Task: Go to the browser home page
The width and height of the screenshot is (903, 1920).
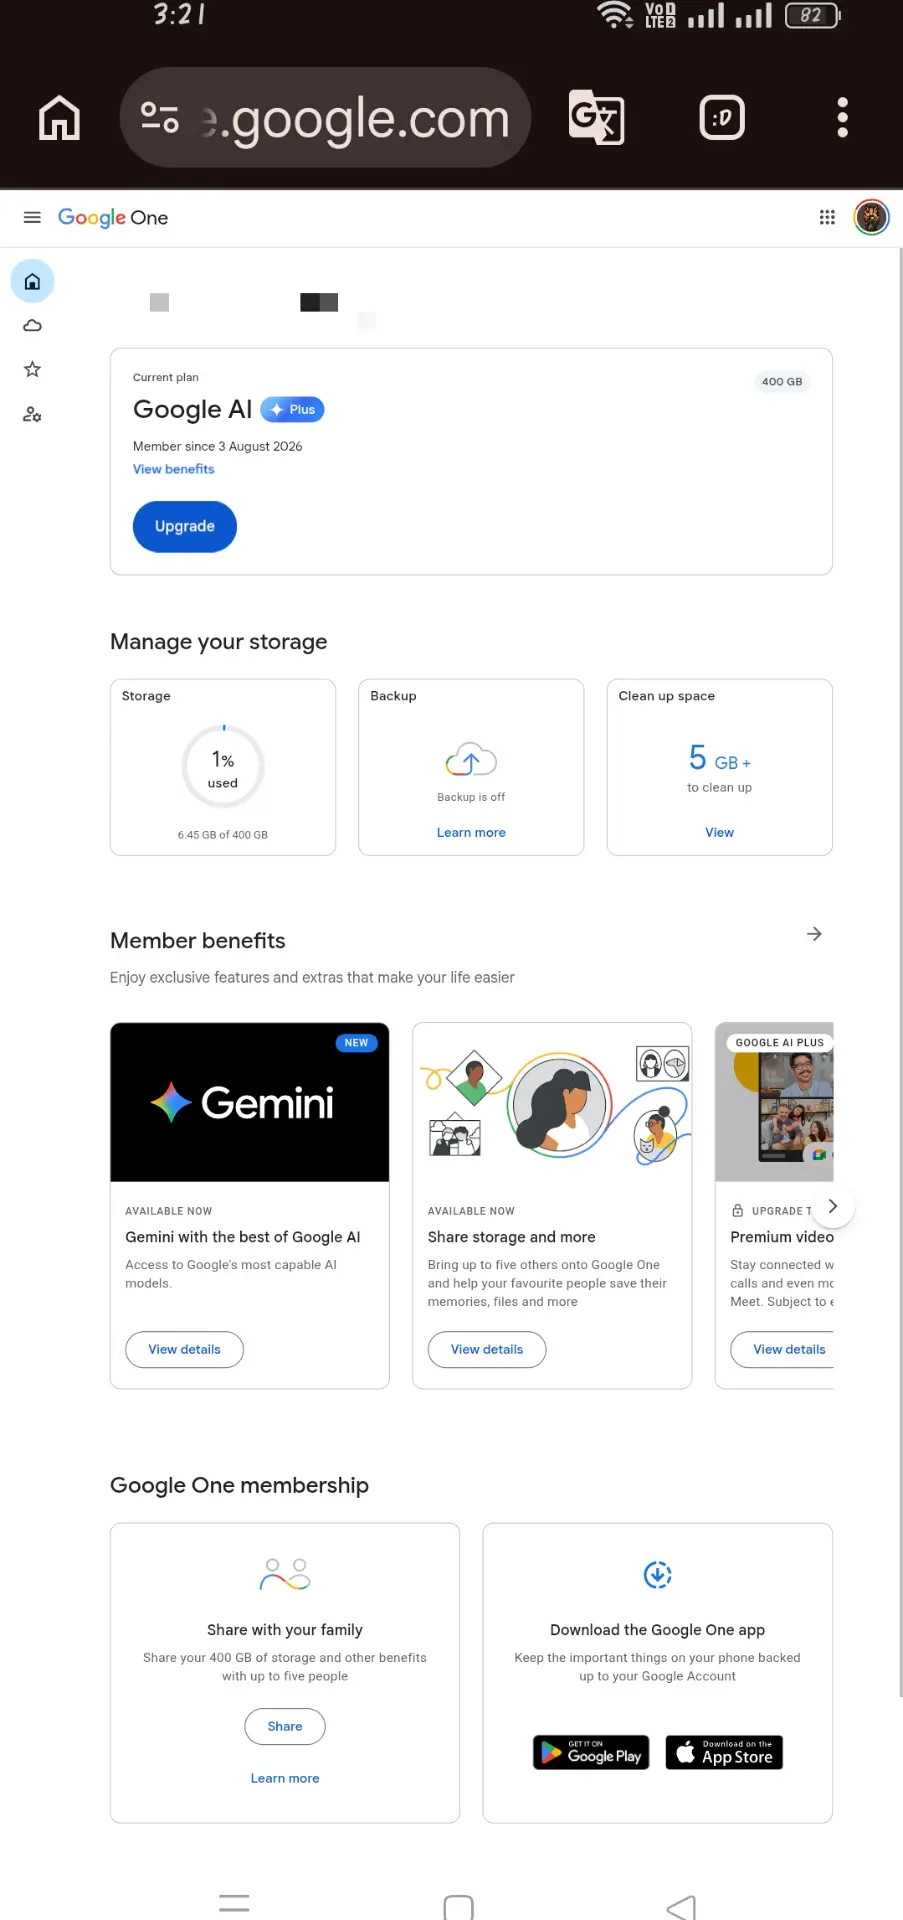Action: [x=59, y=118]
